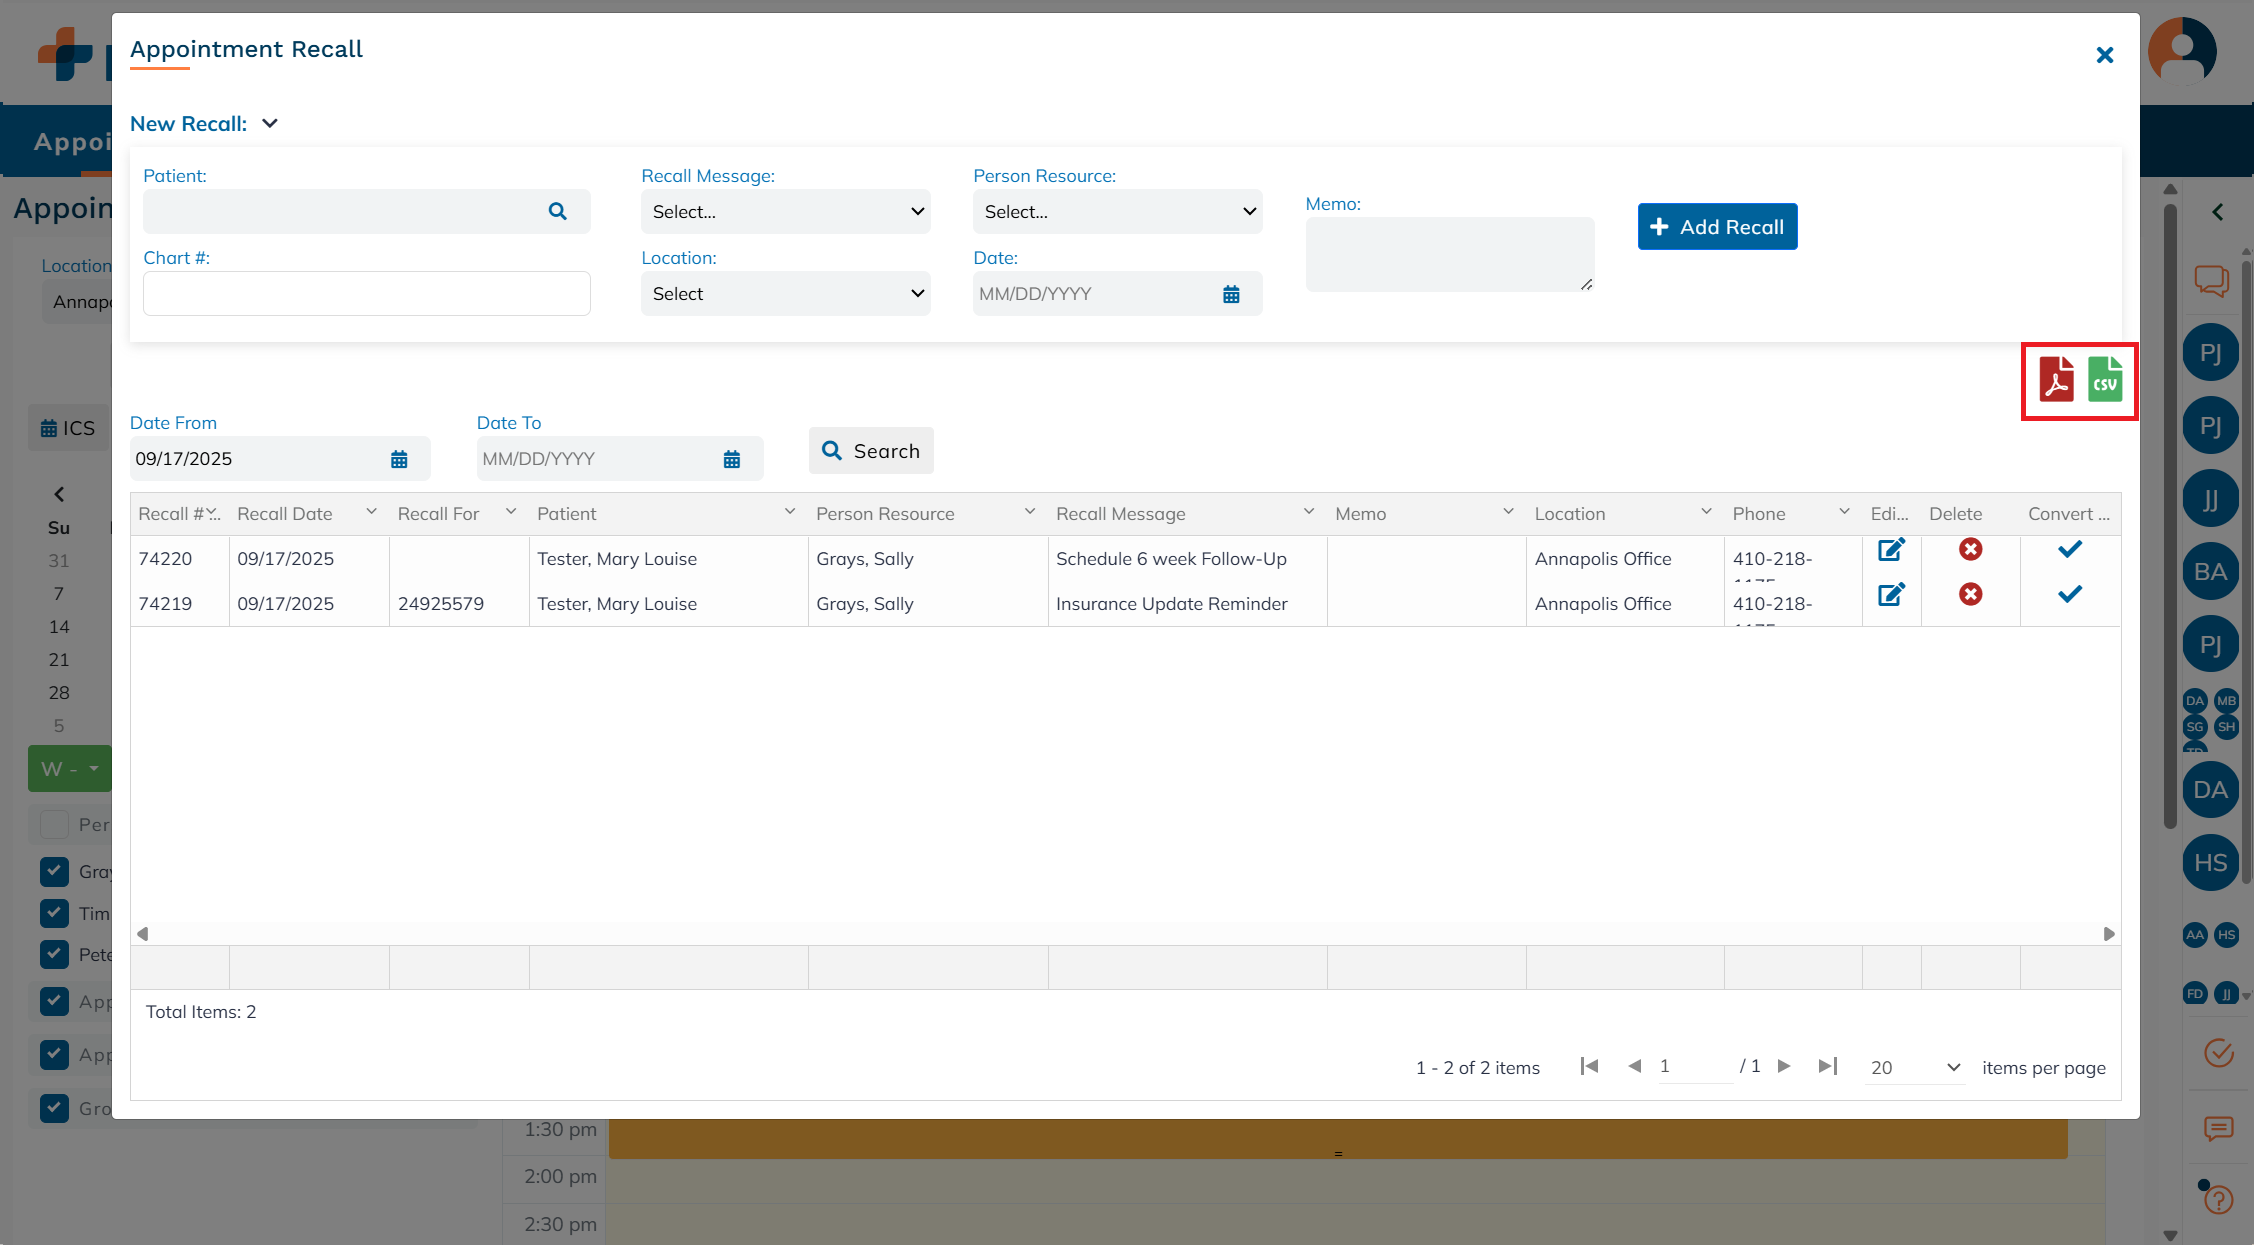Image resolution: width=2254 pixels, height=1245 pixels.
Task: Click into the Chart # field
Action: click(x=366, y=294)
